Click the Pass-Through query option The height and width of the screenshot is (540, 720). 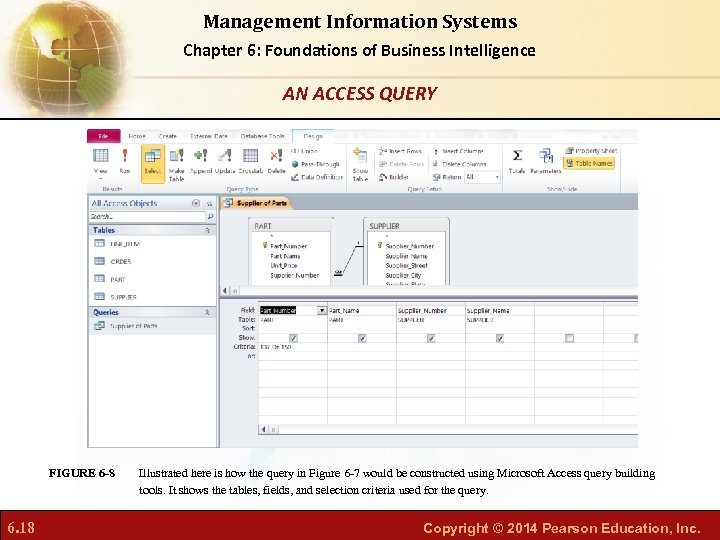pos(315,164)
